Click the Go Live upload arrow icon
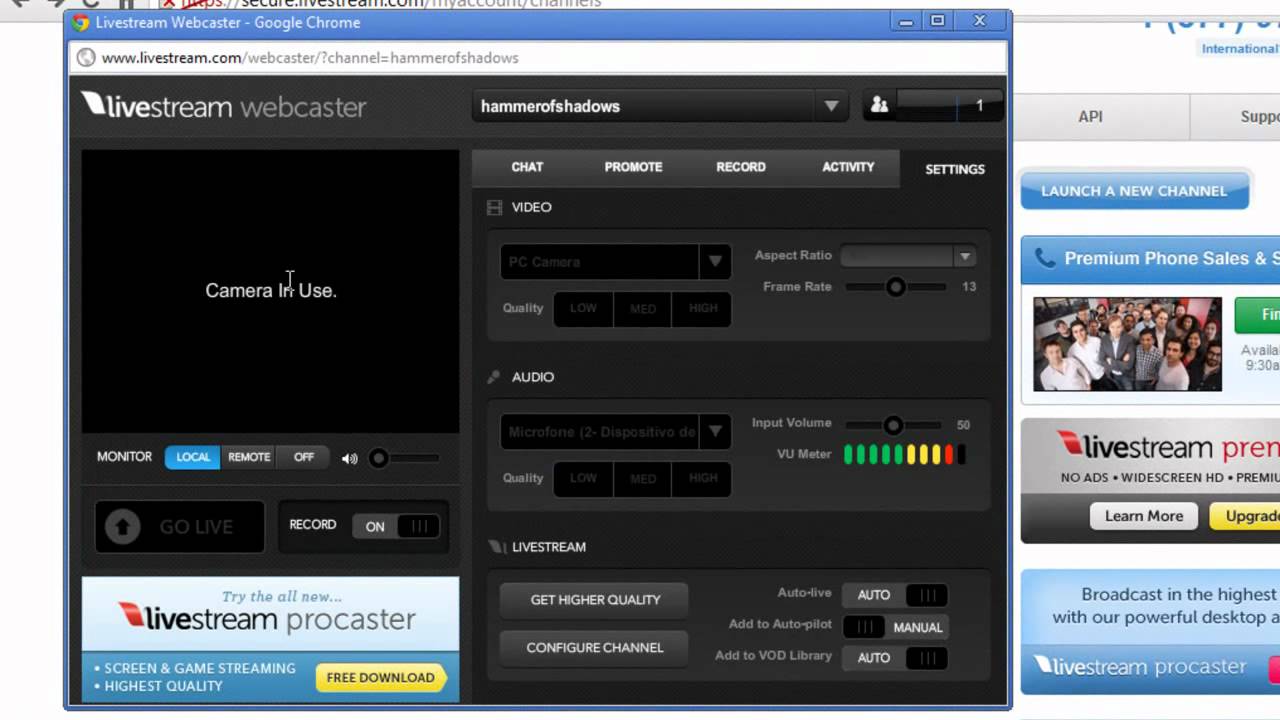Image resolution: width=1280 pixels, height=720 pixels. pyautogui.click(x=123, y=527)
